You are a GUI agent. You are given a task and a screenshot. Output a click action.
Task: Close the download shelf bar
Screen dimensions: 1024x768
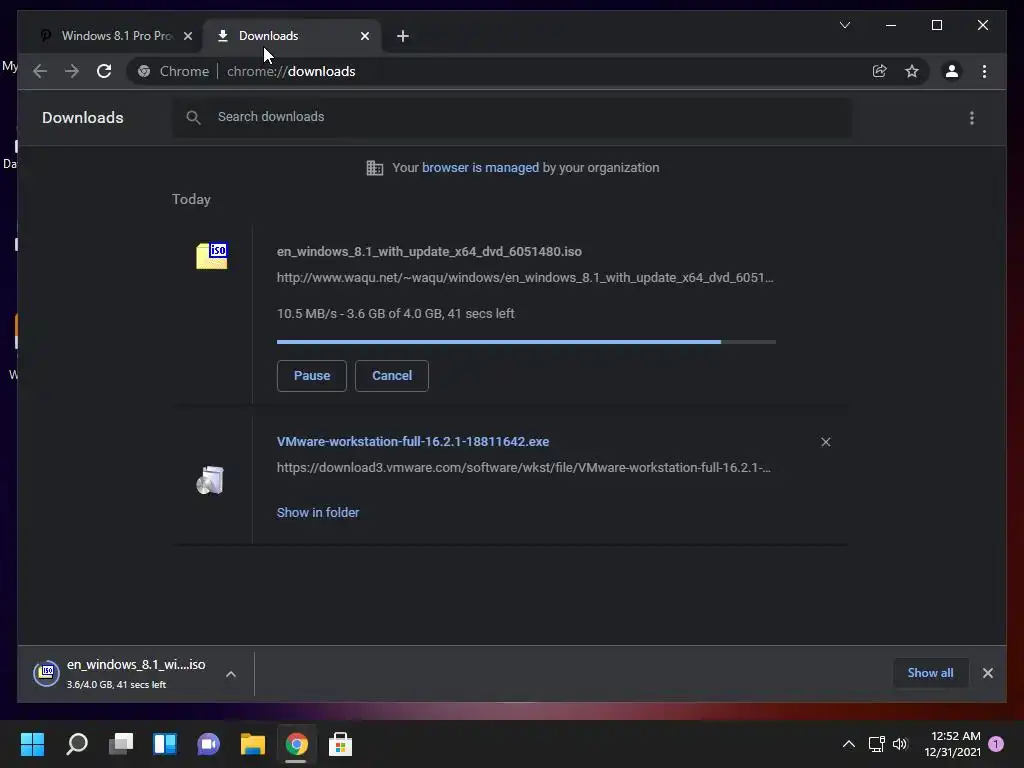[987, 673]
